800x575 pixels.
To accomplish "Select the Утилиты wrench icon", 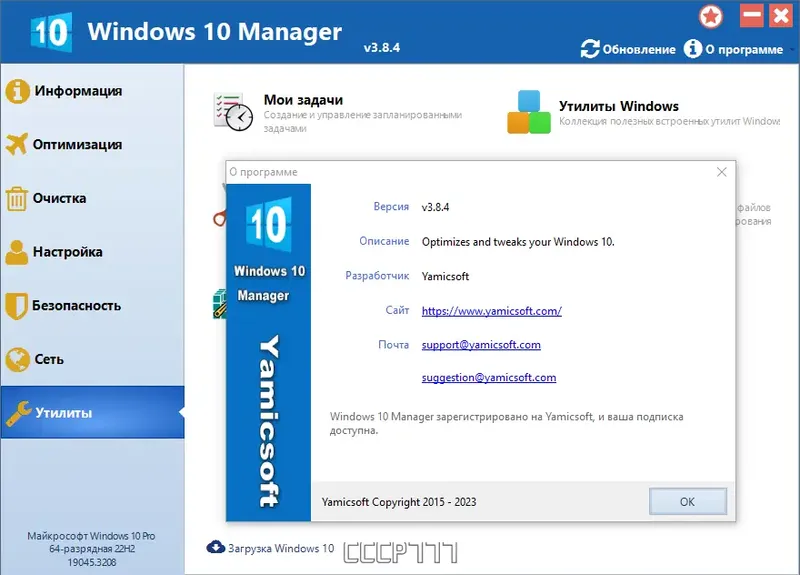I will click(x=18, y=413).
